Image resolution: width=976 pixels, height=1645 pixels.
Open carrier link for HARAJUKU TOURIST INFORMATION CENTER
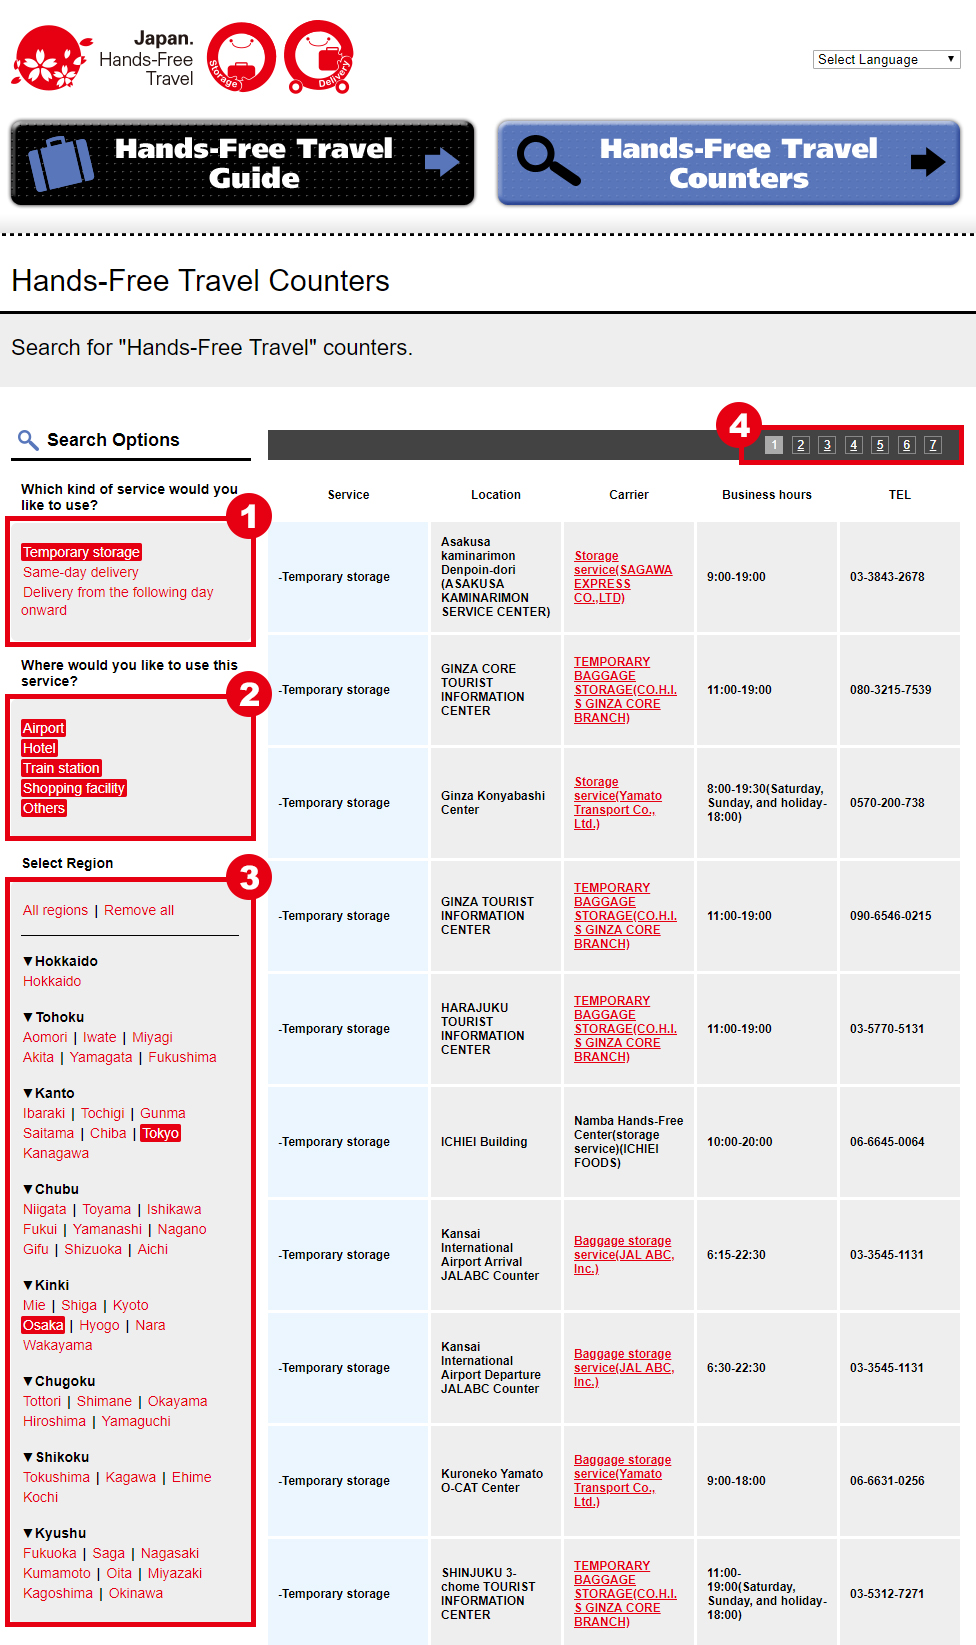tap(625, 1029)
